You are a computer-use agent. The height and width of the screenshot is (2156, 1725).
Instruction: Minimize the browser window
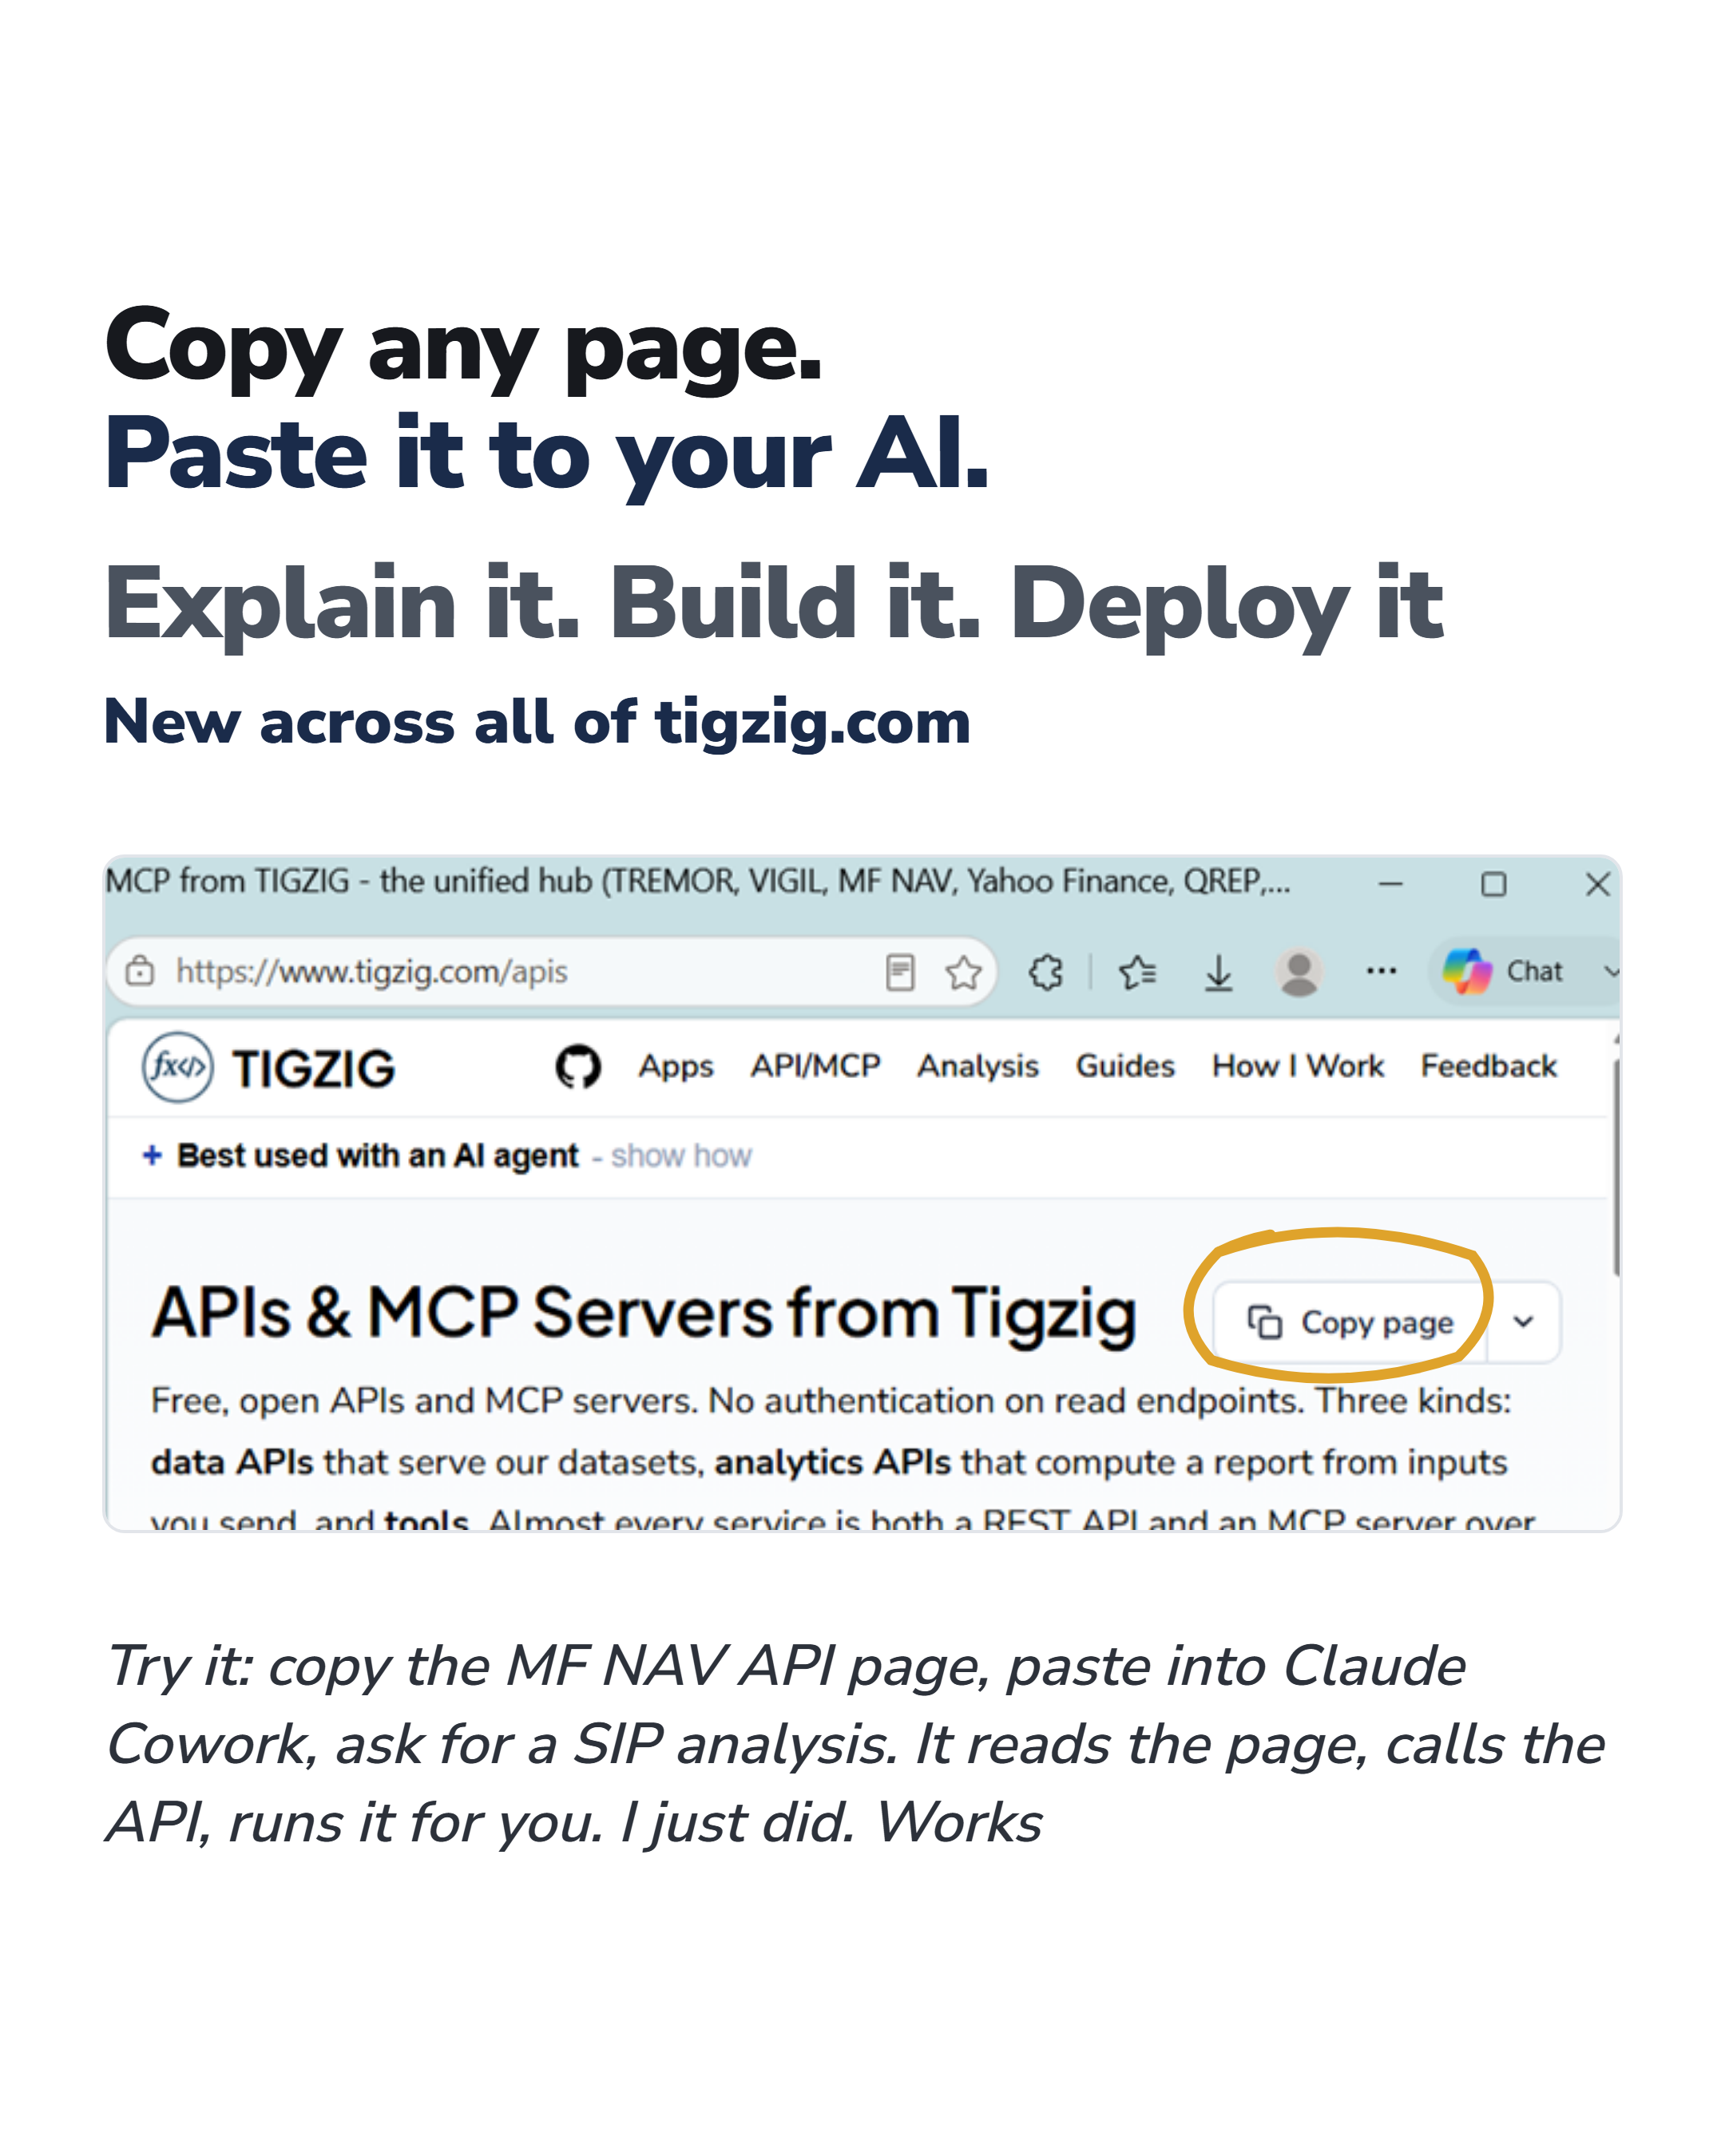[x=1390, y=884]
